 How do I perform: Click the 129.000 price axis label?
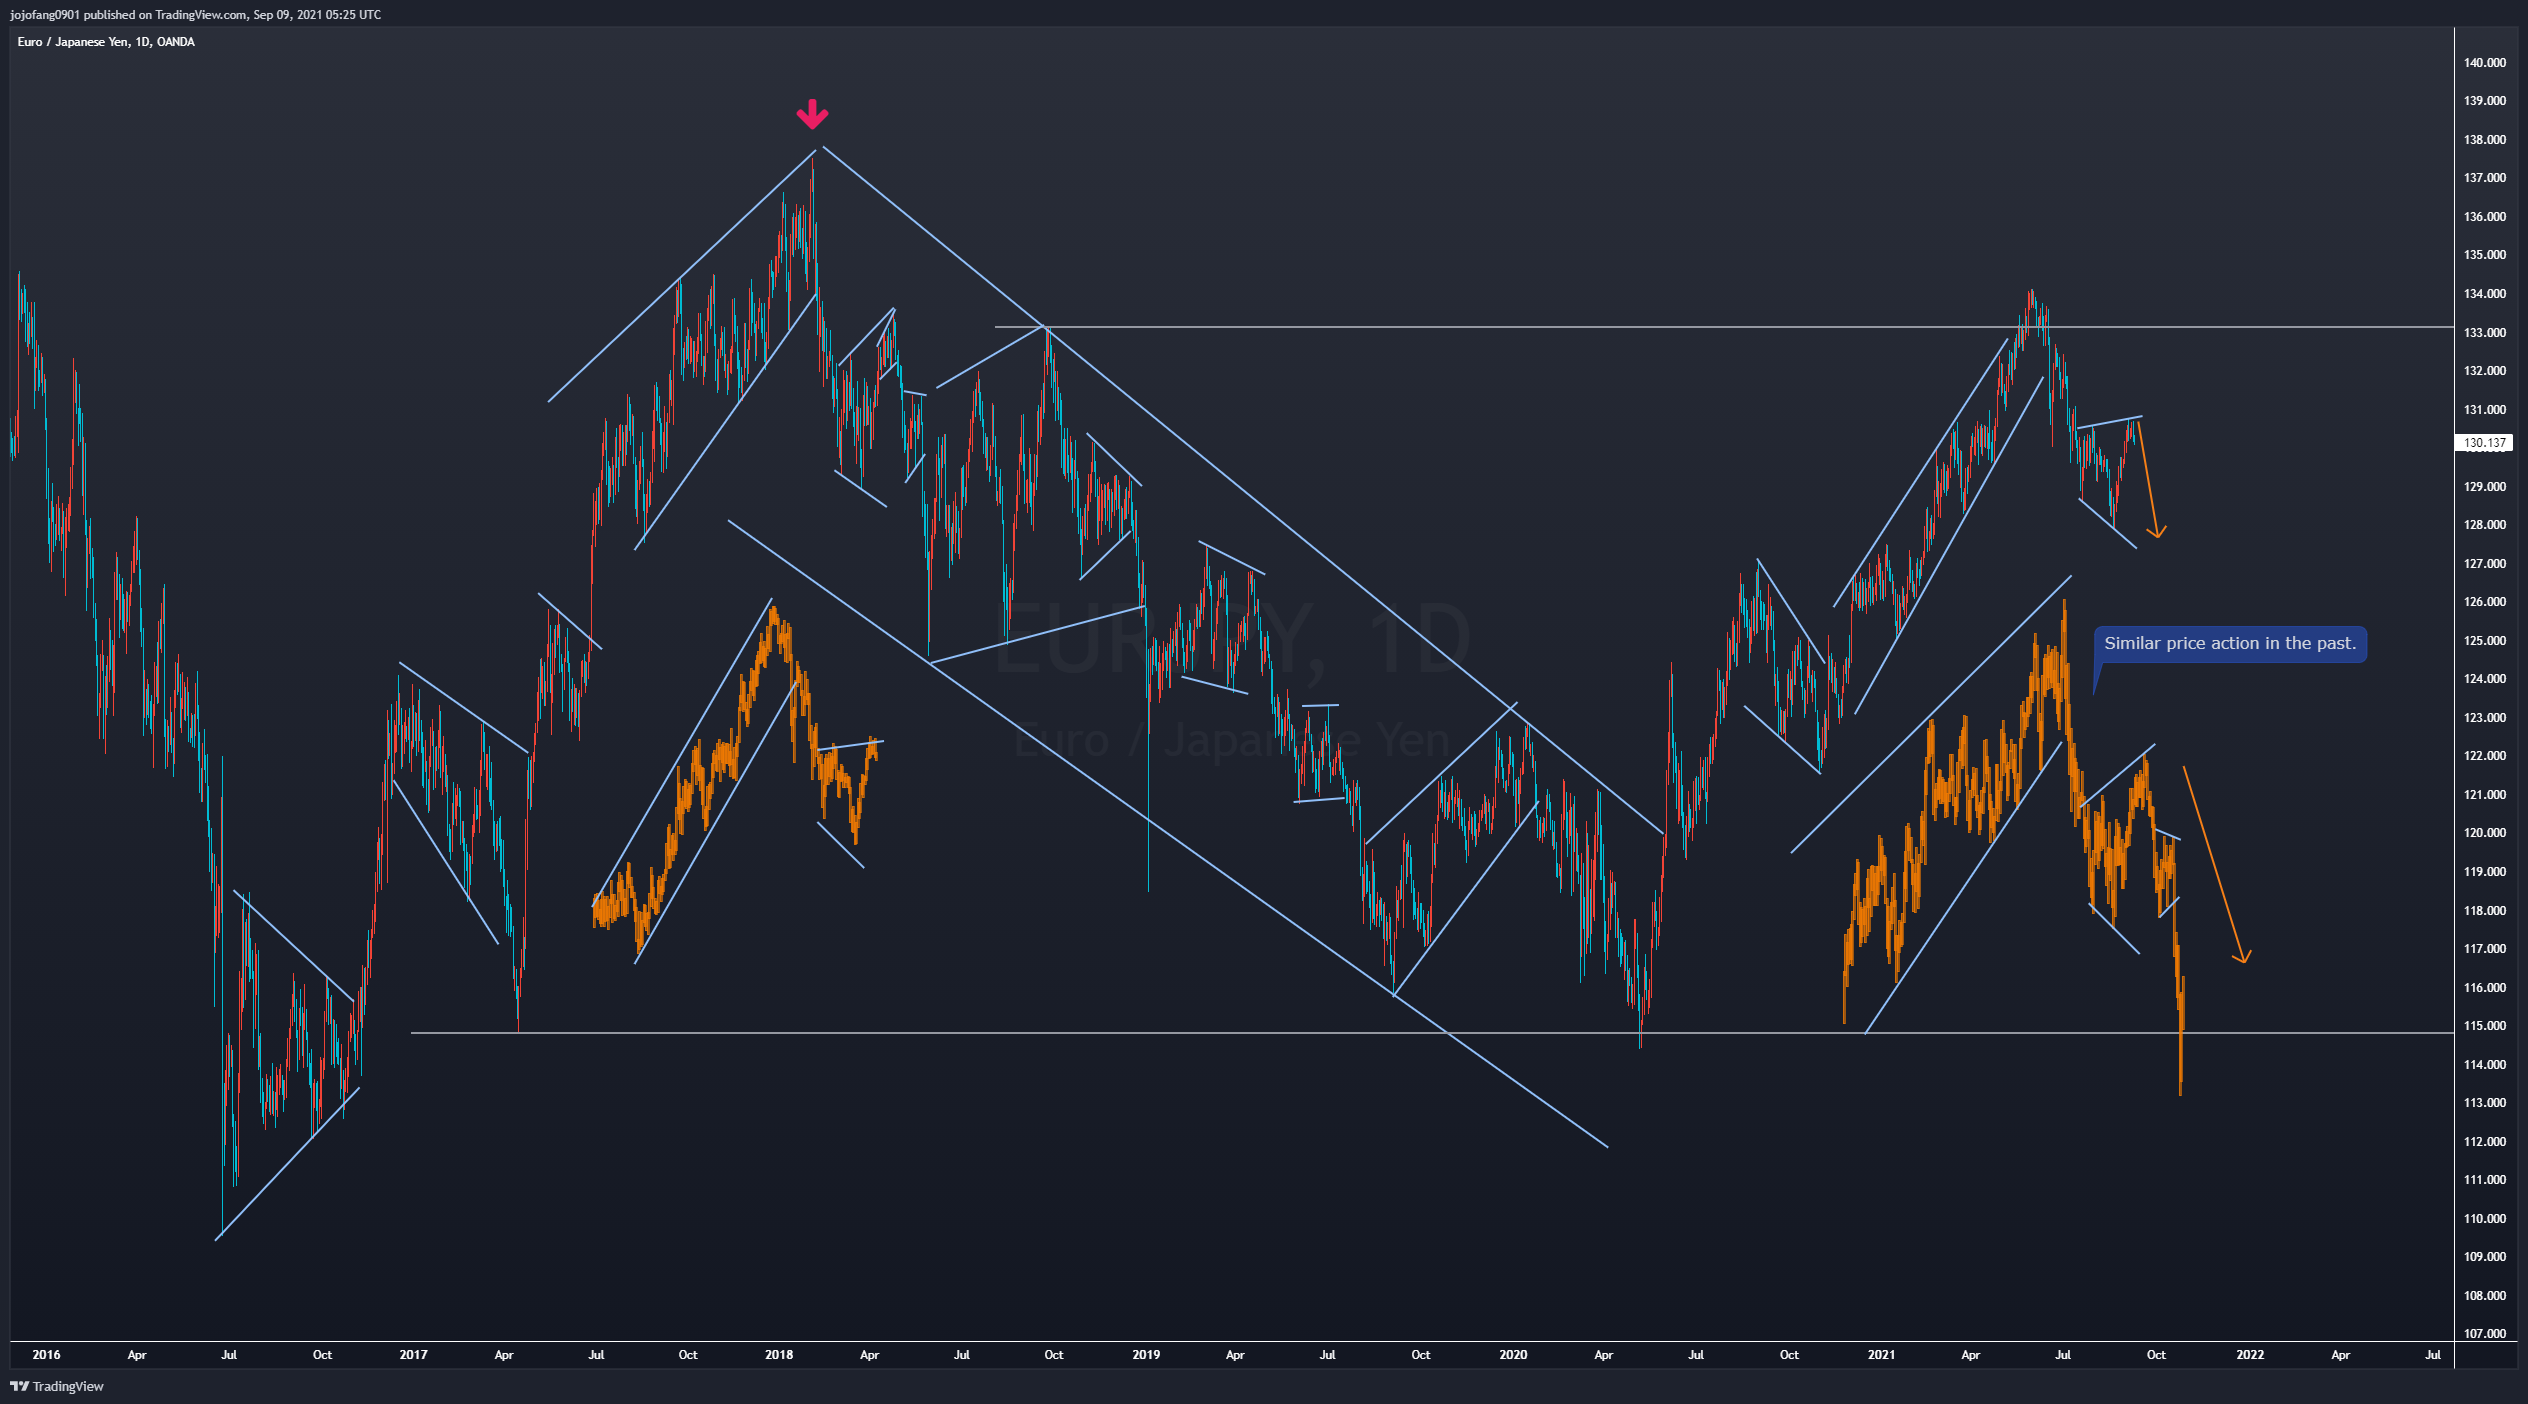tap(2484, 487)
